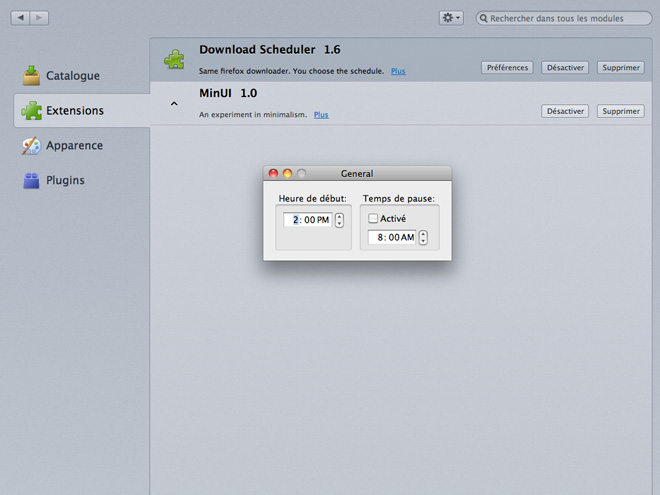Click the MinUI caret icon
The height and width of the screenshot is (495, 660).
(174, 104)
